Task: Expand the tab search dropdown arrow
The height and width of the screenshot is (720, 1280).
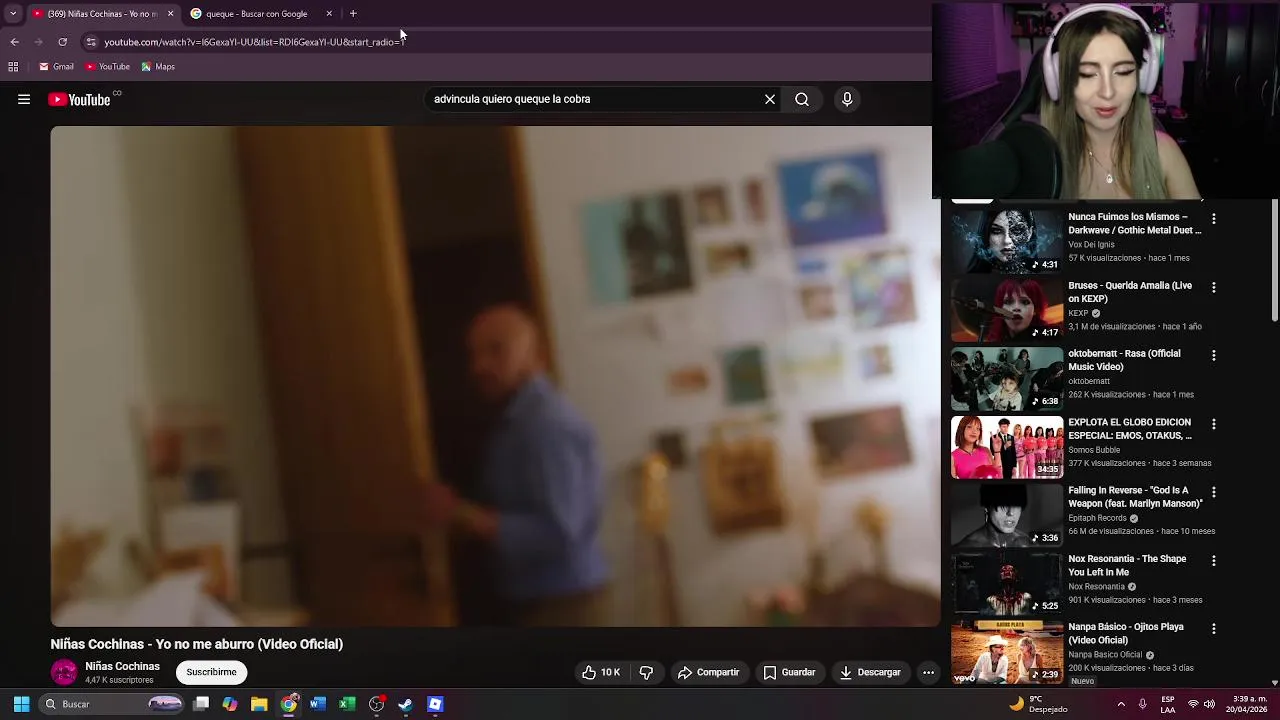Action: [13, 14]
